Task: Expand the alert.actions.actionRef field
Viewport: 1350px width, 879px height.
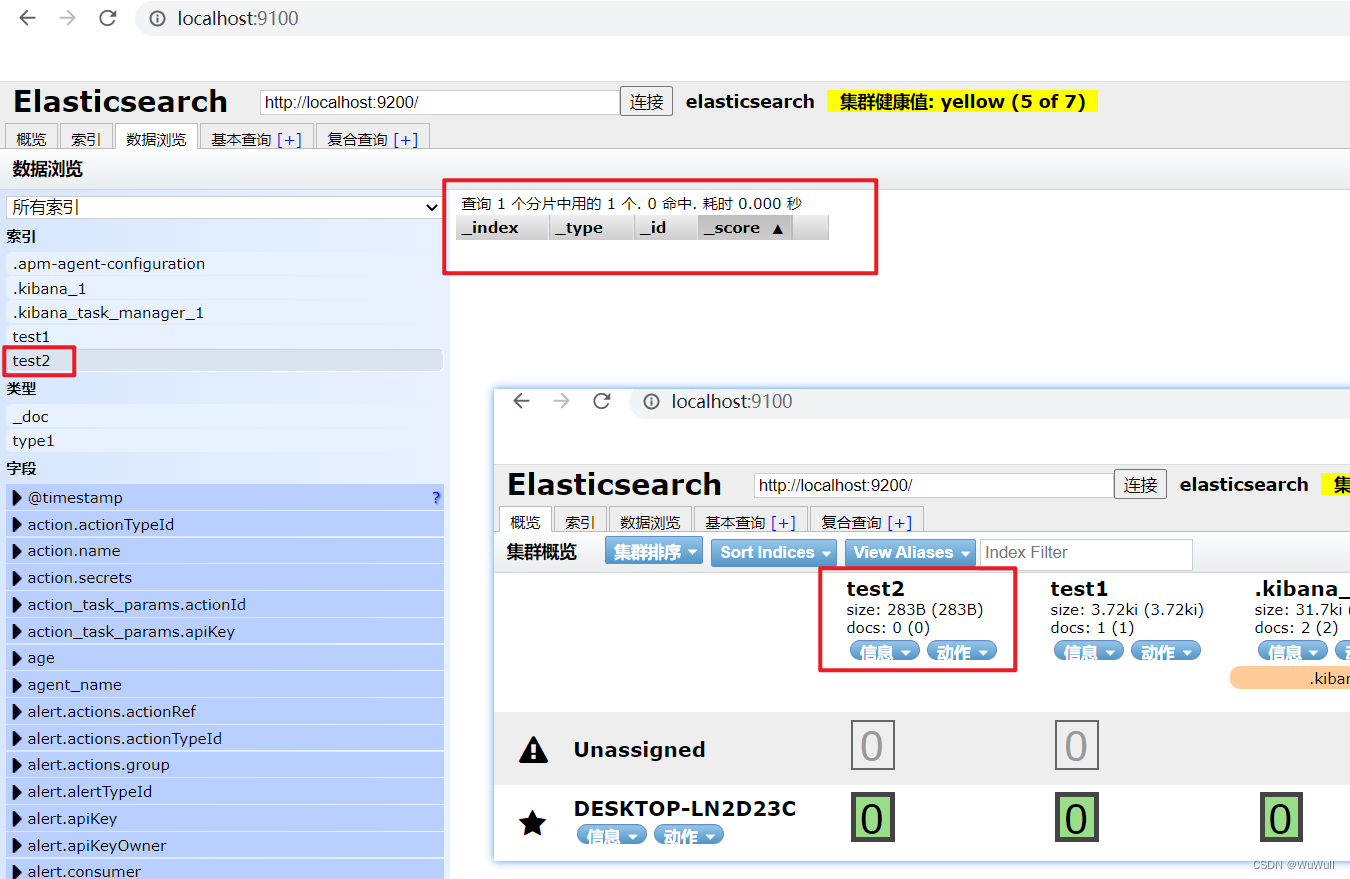Action: [x=17, y=712]
